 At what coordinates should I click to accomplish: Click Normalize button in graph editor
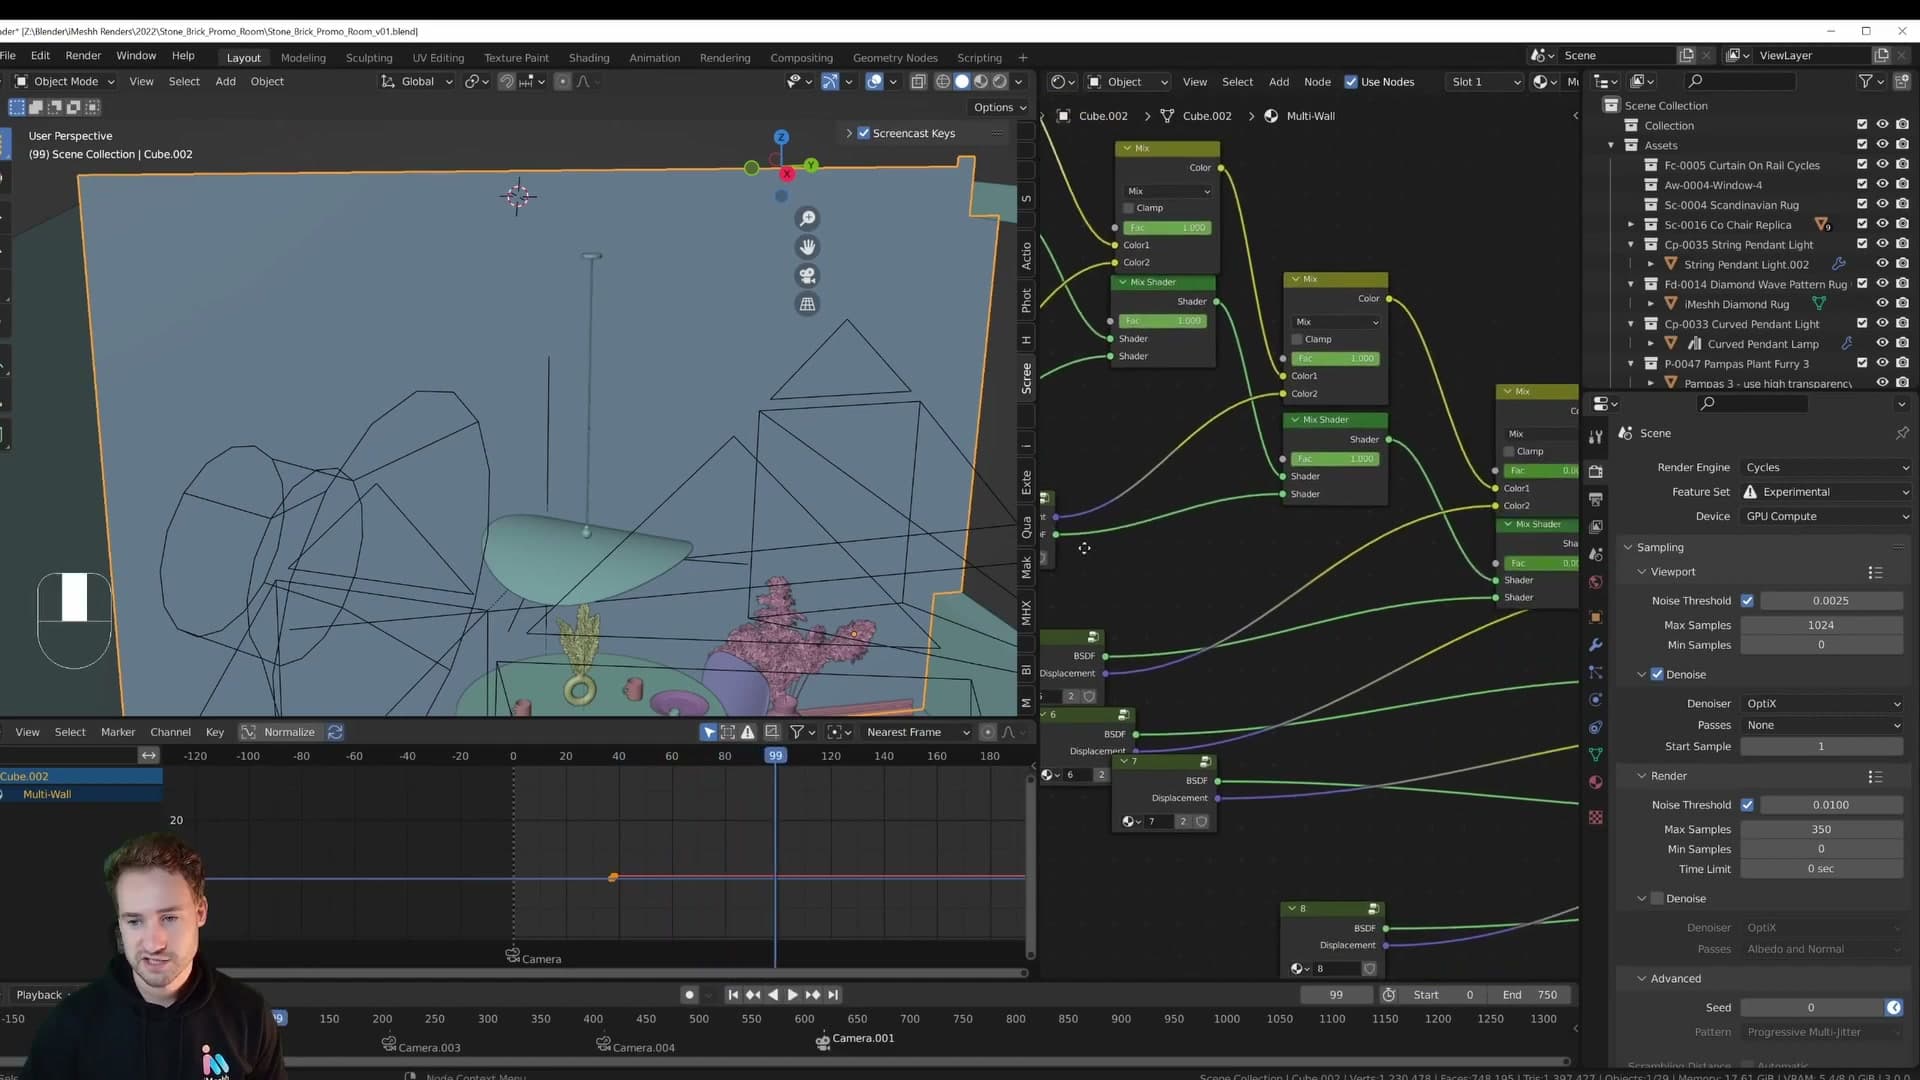pyautogui.click(x=289, y=732)
